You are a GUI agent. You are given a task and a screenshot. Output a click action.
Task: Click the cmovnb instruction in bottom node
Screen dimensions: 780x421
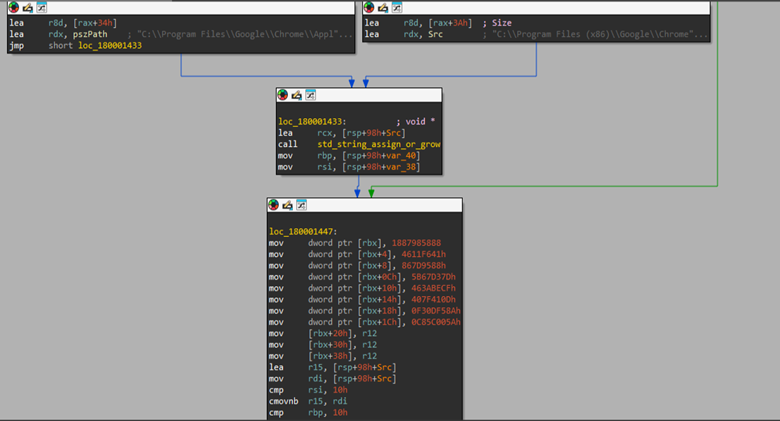[285, 401]
